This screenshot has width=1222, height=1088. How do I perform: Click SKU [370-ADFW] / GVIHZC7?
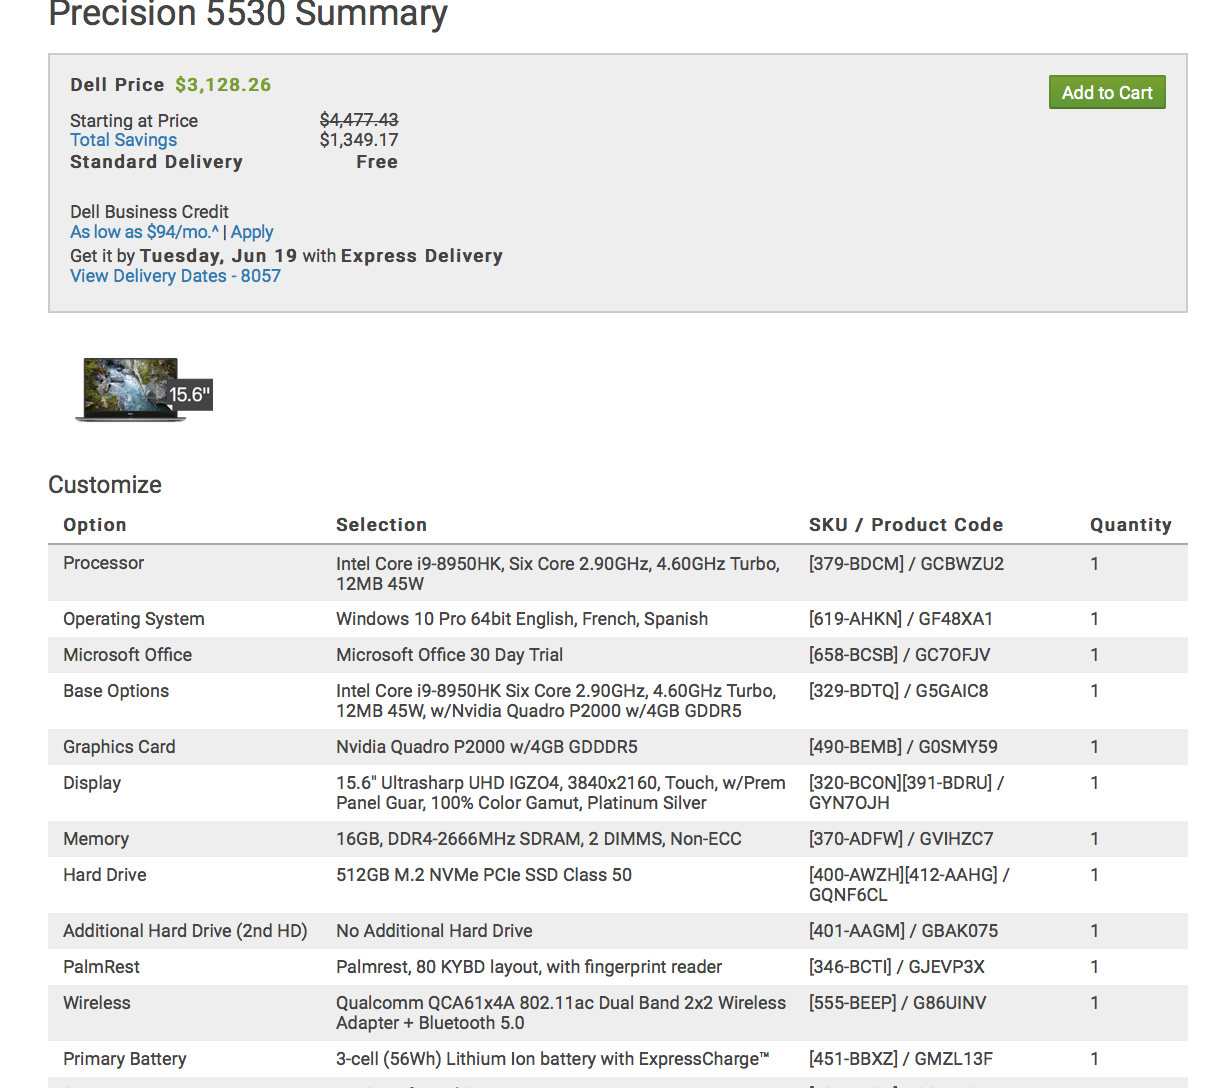901,839
